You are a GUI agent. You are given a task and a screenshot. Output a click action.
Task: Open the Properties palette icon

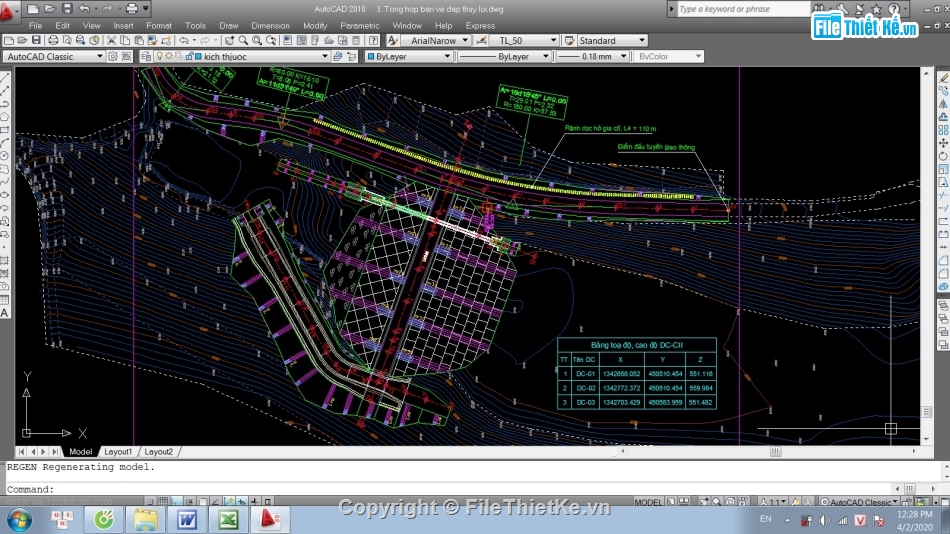click(x=288, y=41)
